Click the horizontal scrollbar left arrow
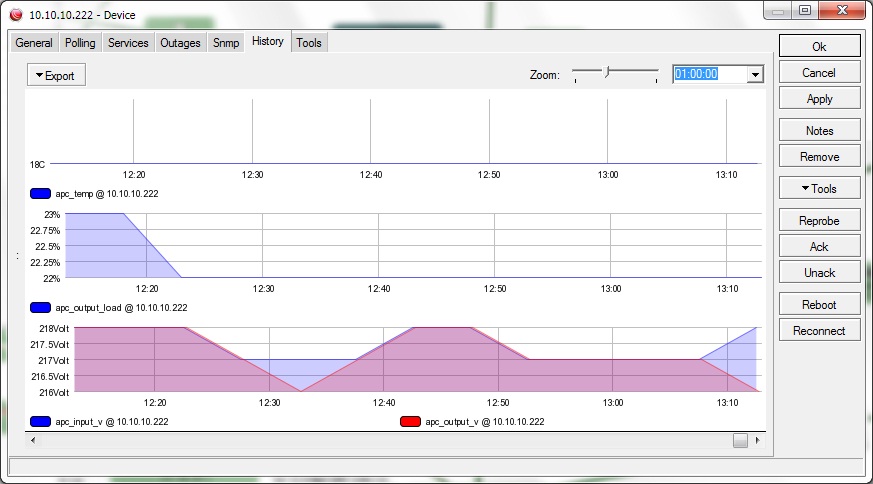 pos(33,440)
